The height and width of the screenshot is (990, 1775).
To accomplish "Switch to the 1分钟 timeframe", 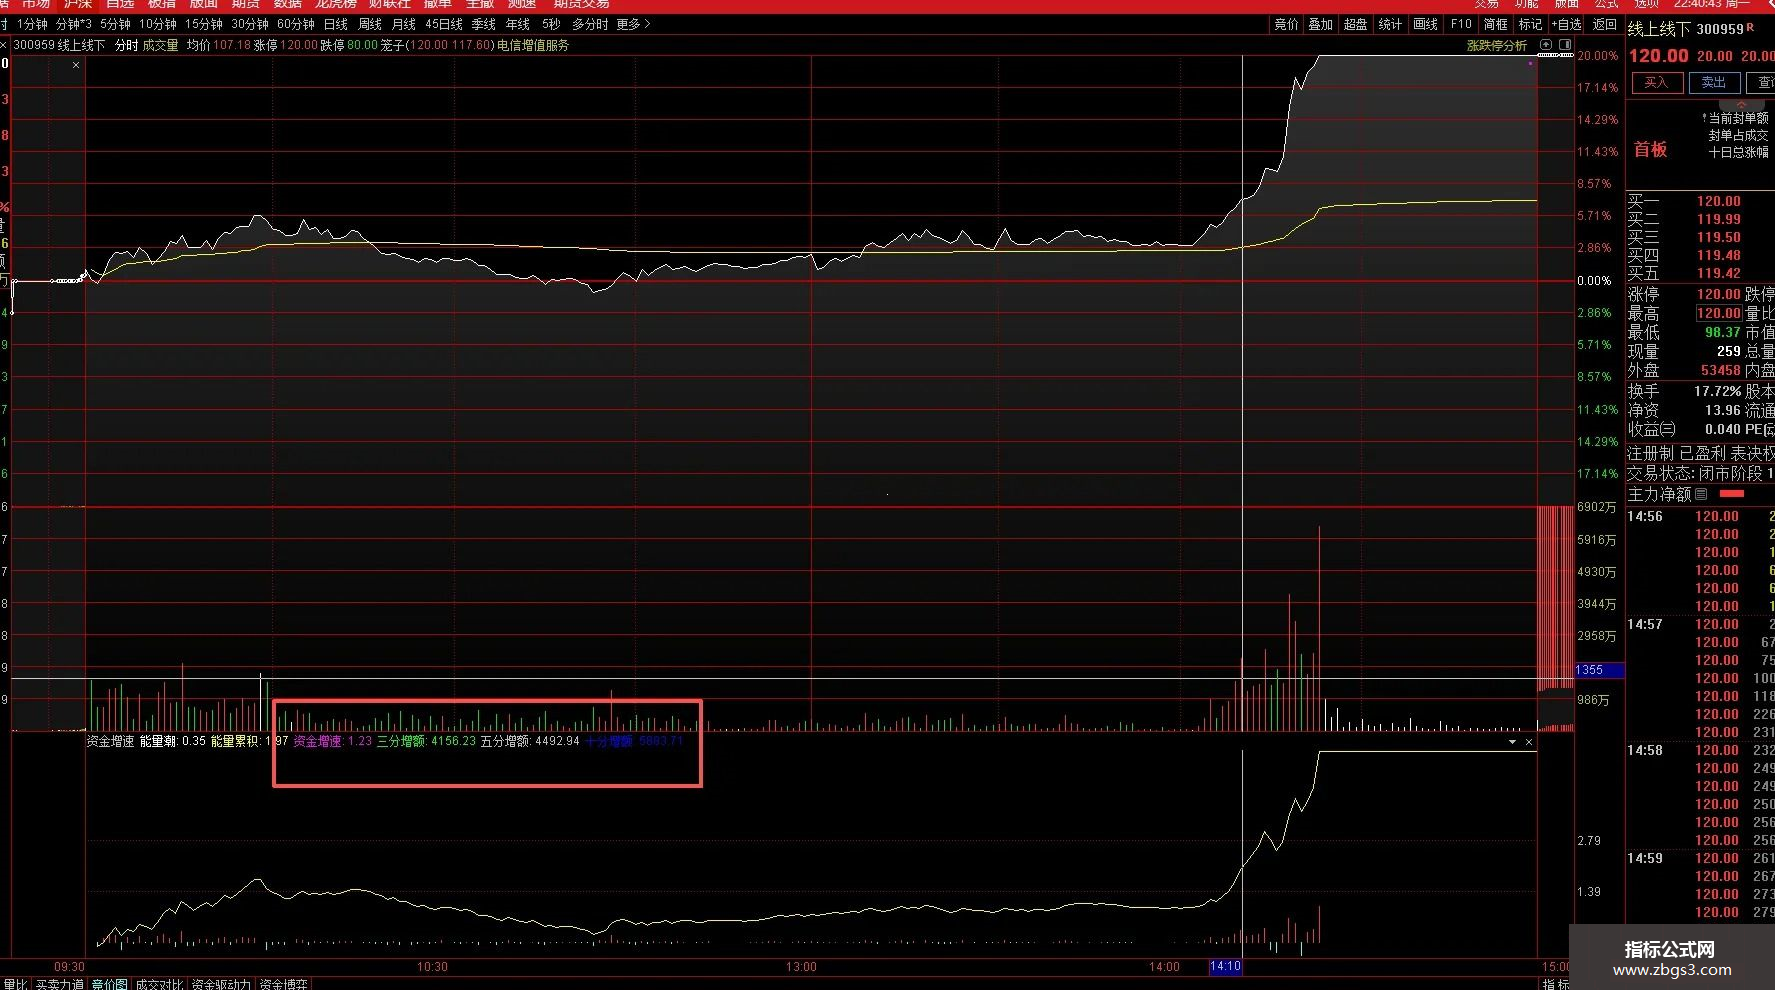I will [32, 24].
